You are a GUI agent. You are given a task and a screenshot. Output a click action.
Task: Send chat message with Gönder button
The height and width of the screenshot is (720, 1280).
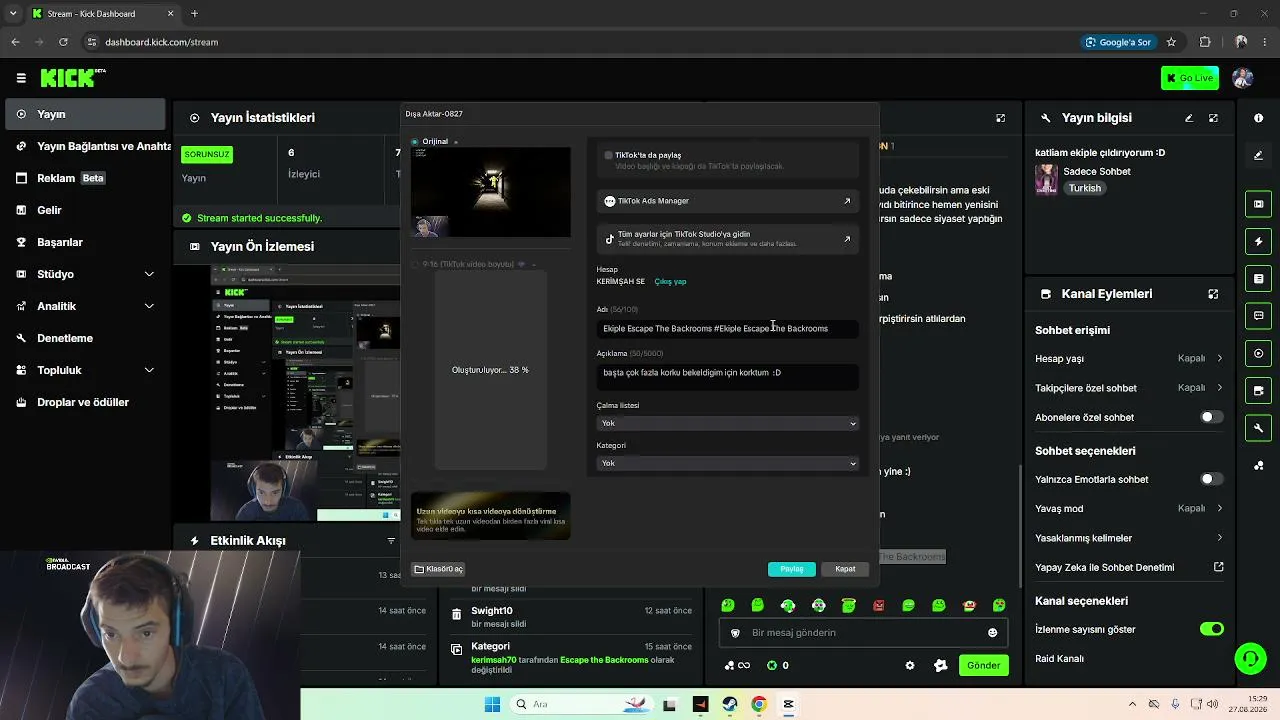983,666
